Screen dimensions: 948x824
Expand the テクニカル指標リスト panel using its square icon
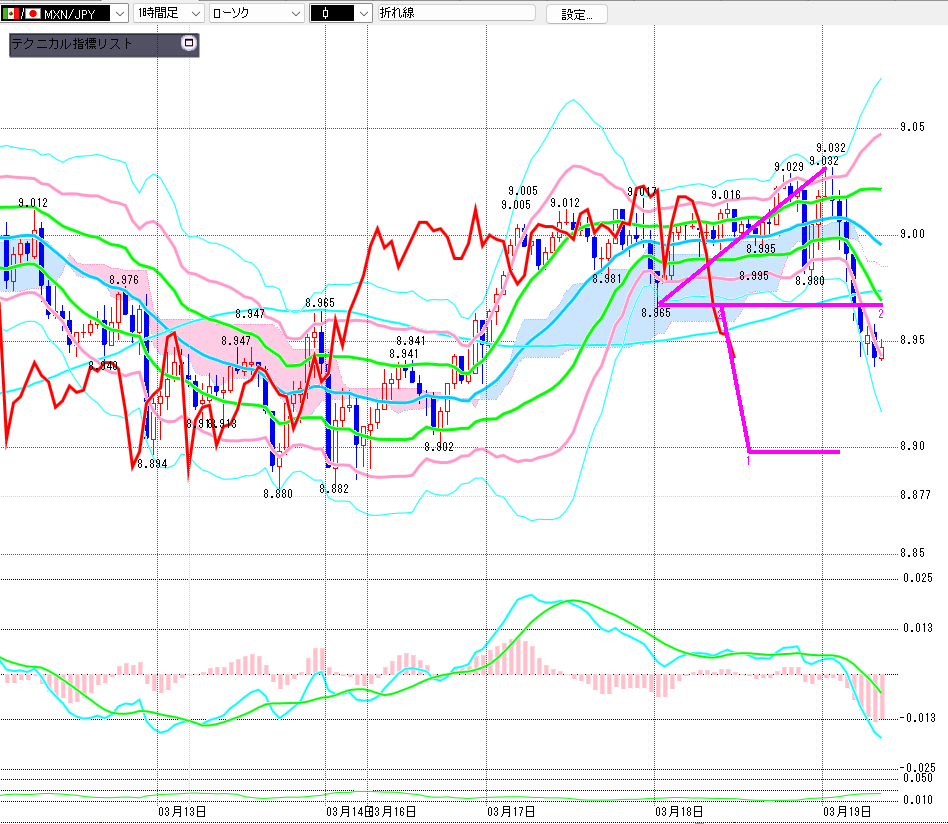pos(187,44)
